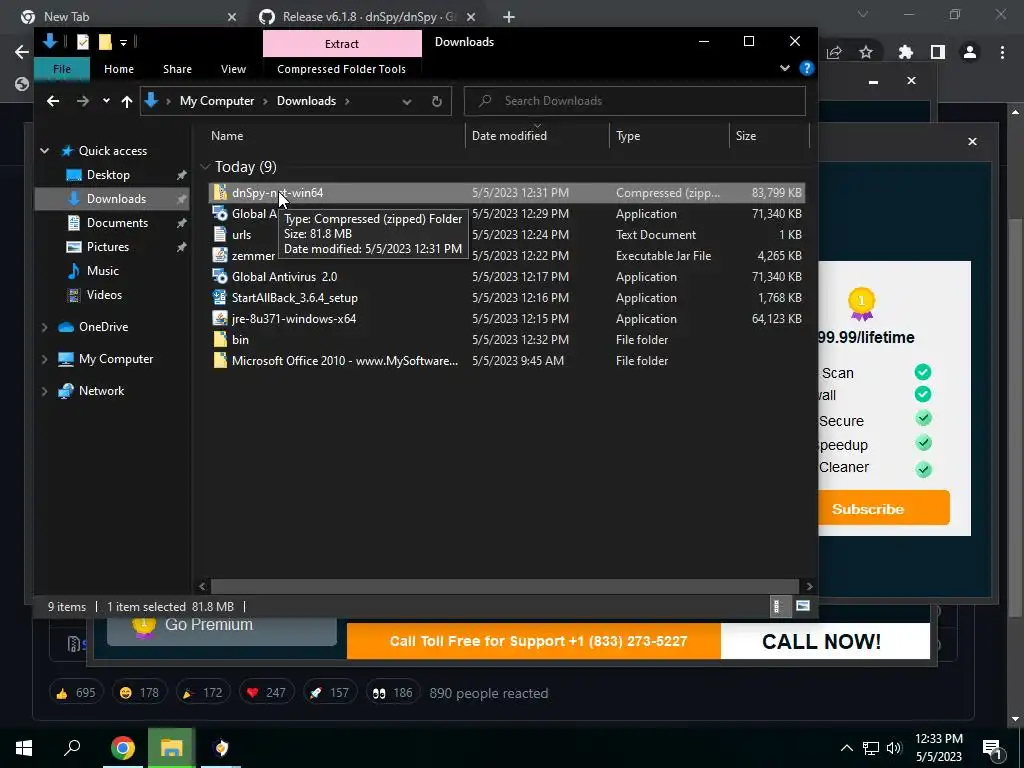Open Customize Quick Access Toolbar dropdown
This screenshot has width=1024, height=768.
tap(123, 43)
